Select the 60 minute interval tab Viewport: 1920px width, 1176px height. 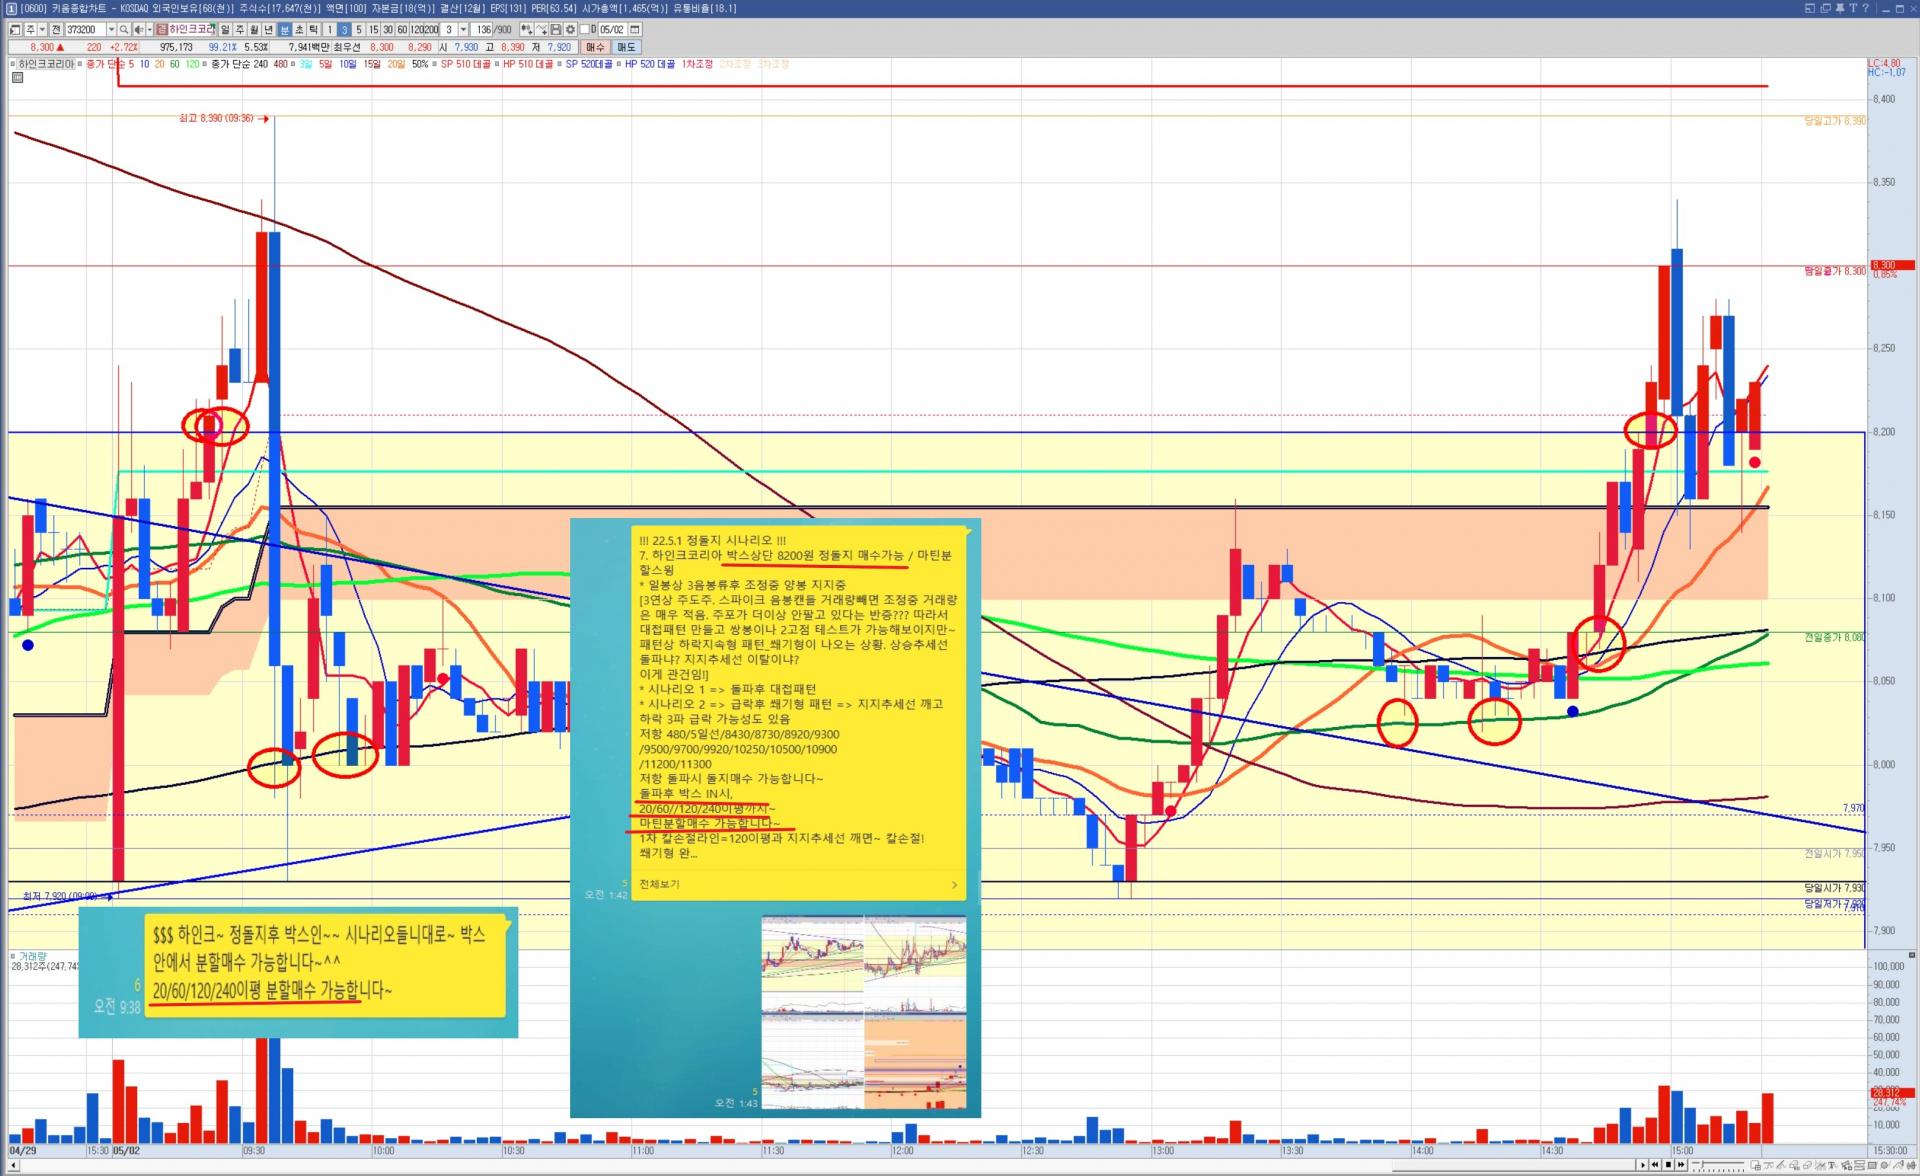pos(402,30)
